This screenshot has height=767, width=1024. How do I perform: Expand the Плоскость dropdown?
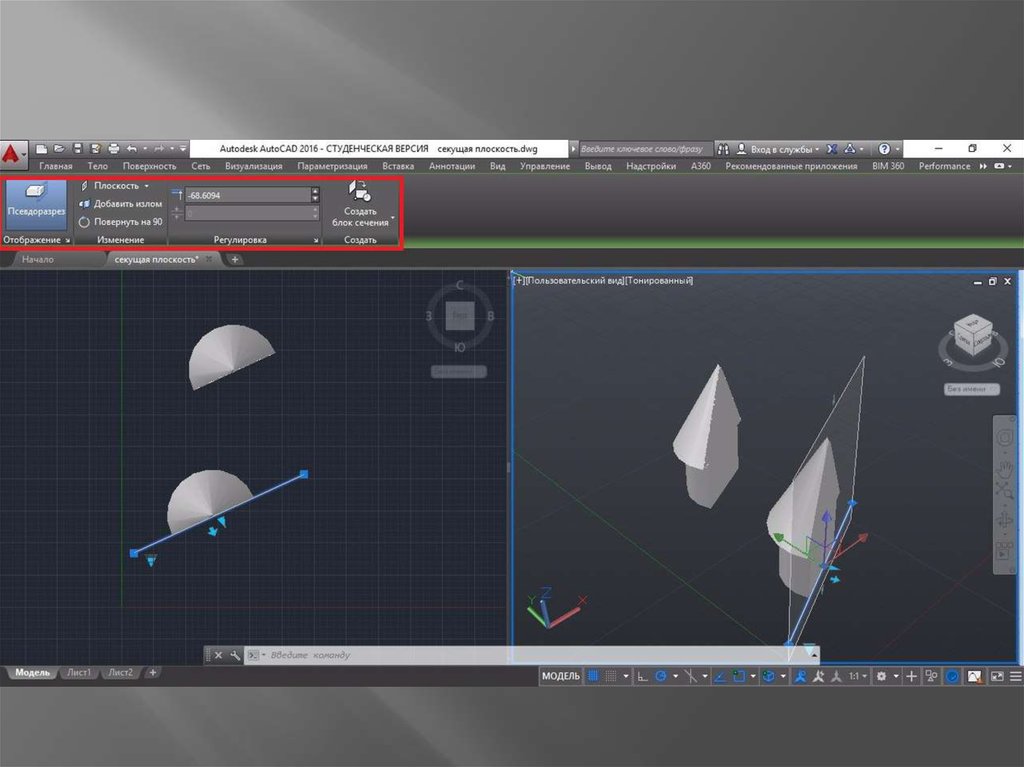click(146, 186)
